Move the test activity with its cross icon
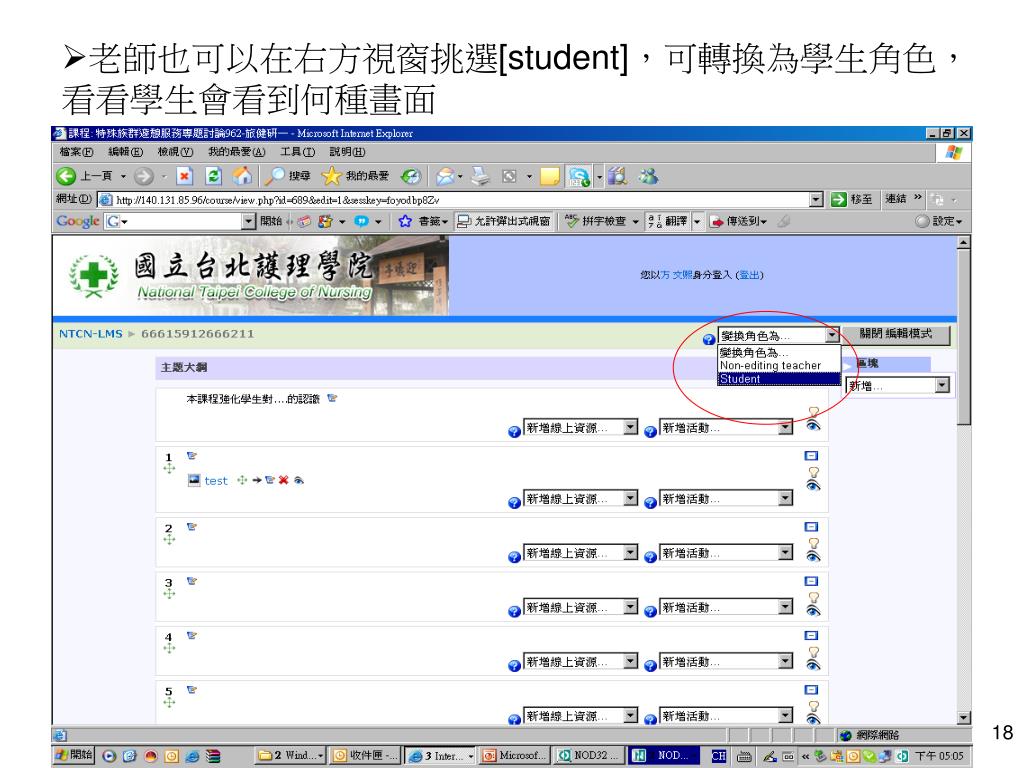 (x=242, y=480)
